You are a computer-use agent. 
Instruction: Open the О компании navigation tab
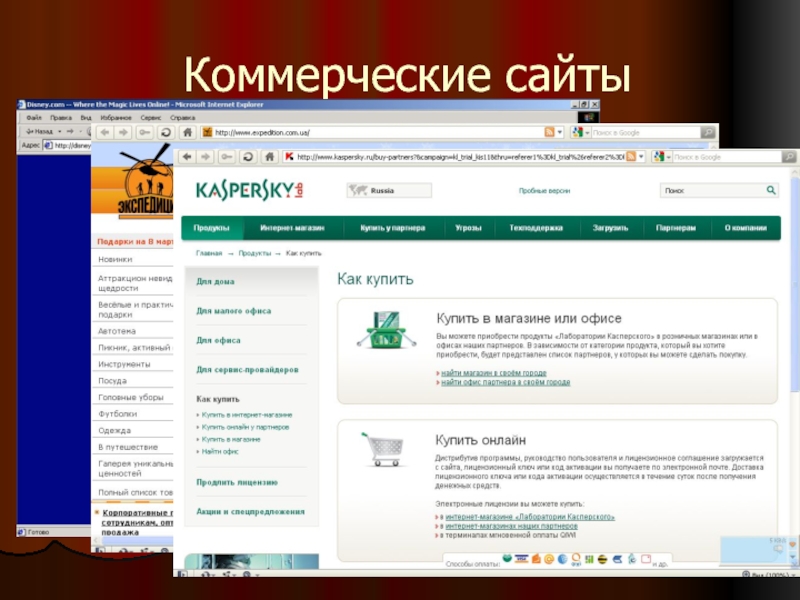tap(745, 228)
